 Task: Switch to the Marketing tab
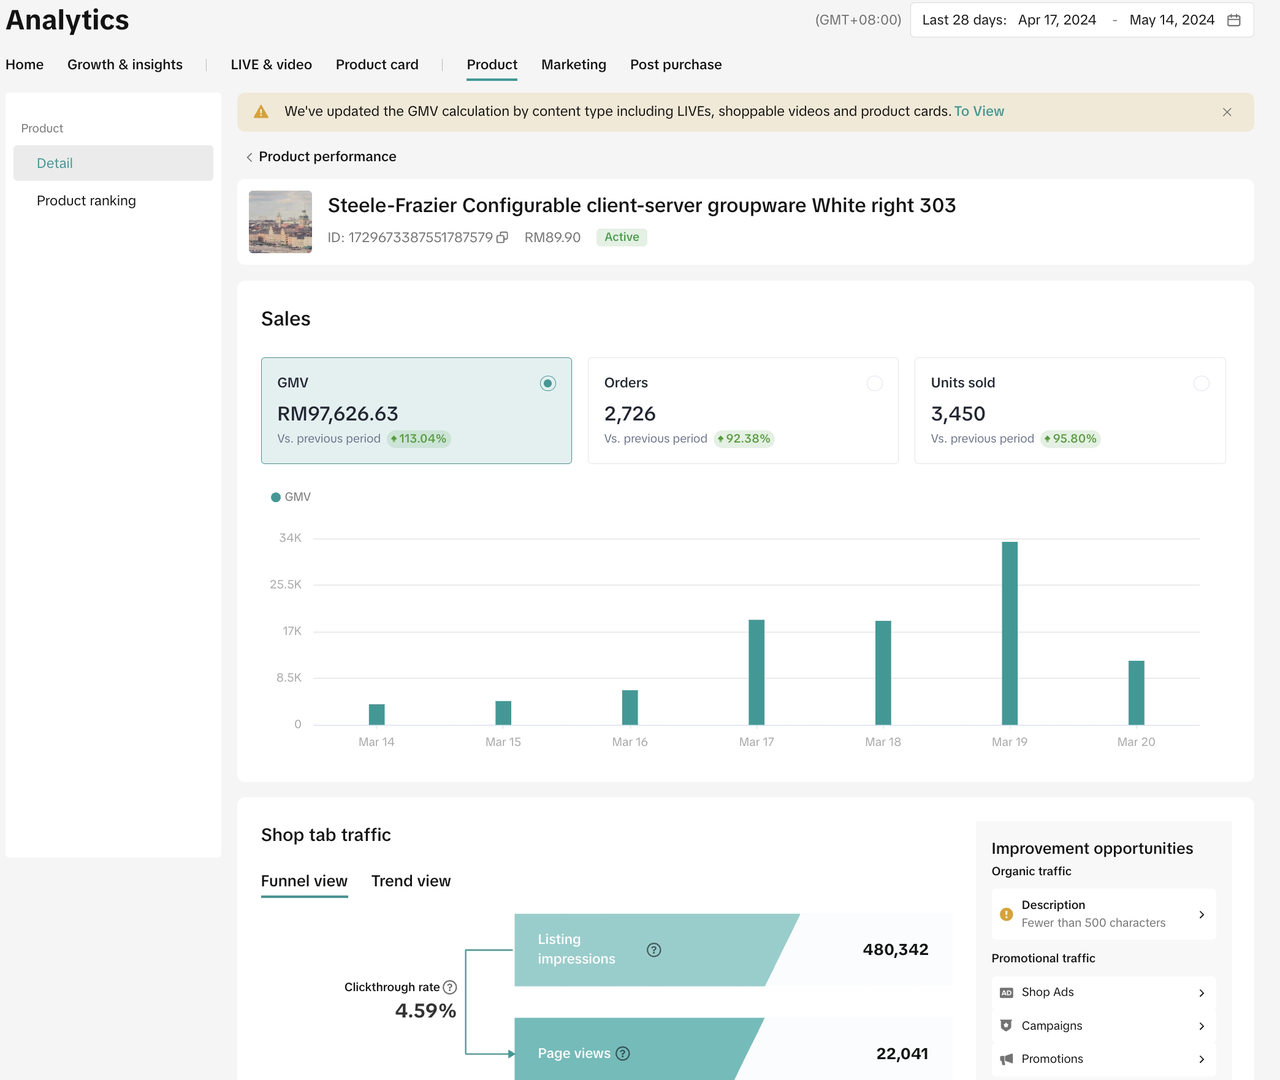pyautogui.click(x=573, y=65)
